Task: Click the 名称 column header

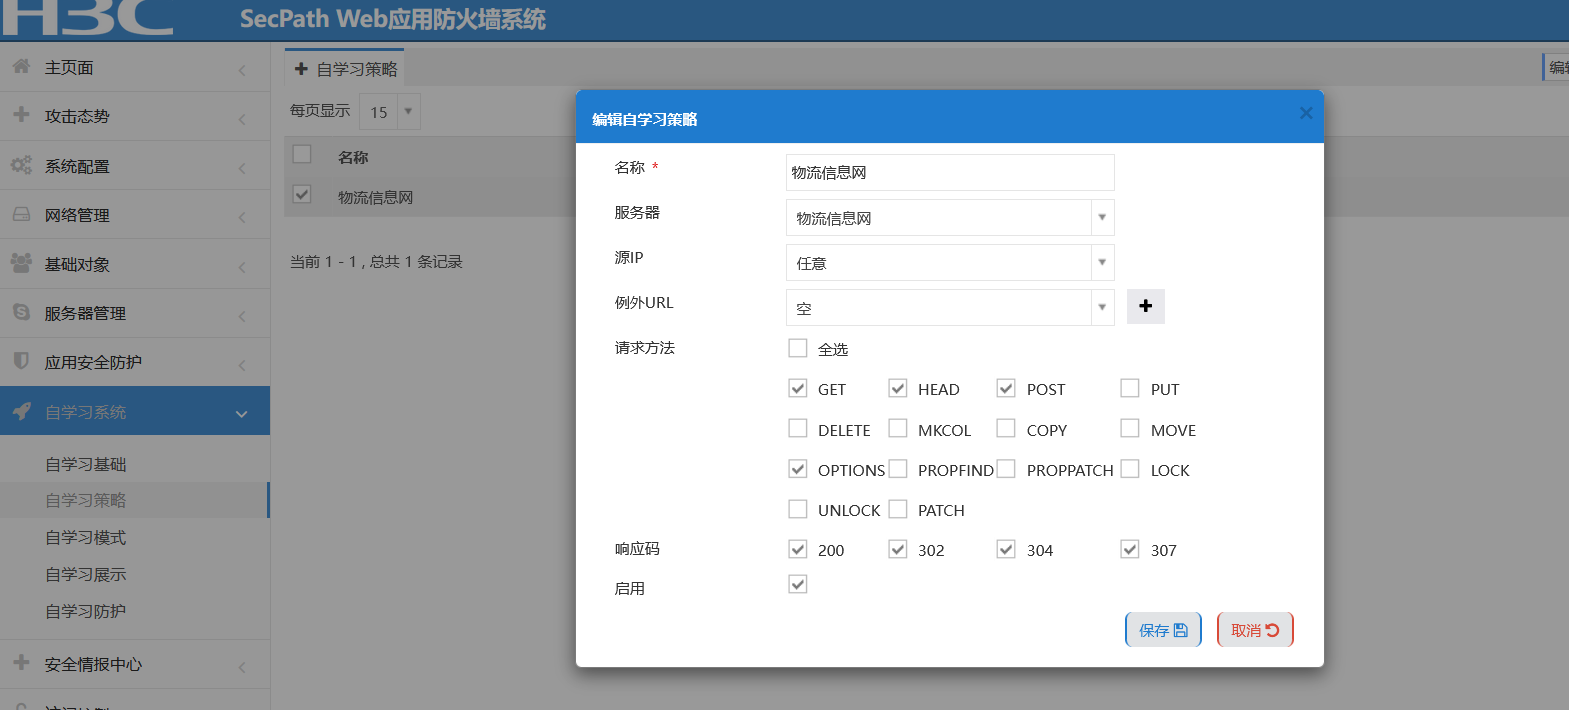Action: 353,157
